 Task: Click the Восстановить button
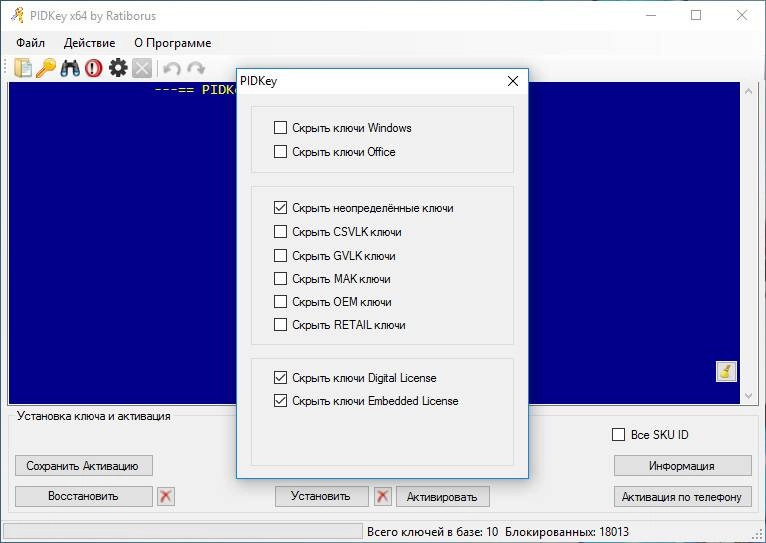84,496
